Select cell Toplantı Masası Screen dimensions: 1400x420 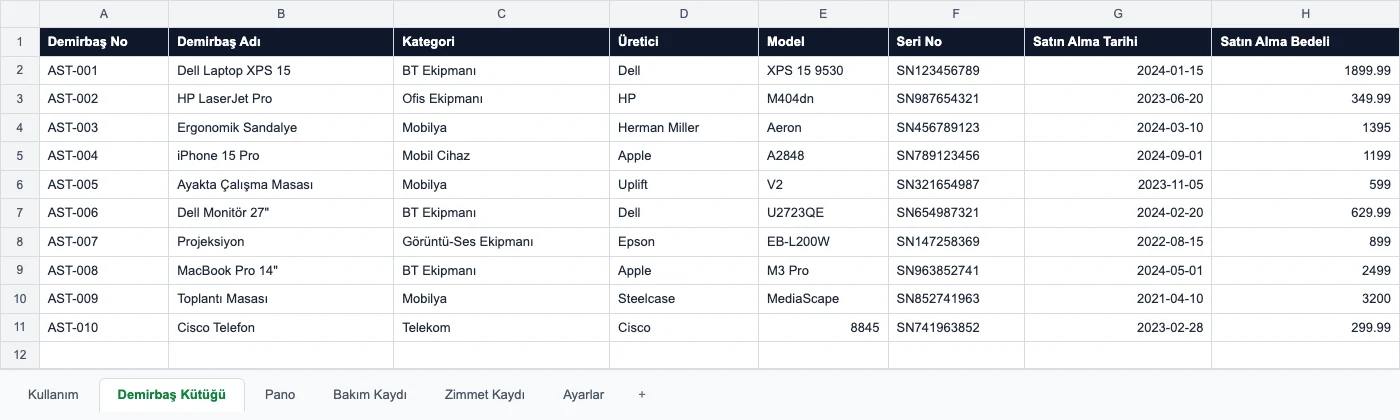point(281,299)
